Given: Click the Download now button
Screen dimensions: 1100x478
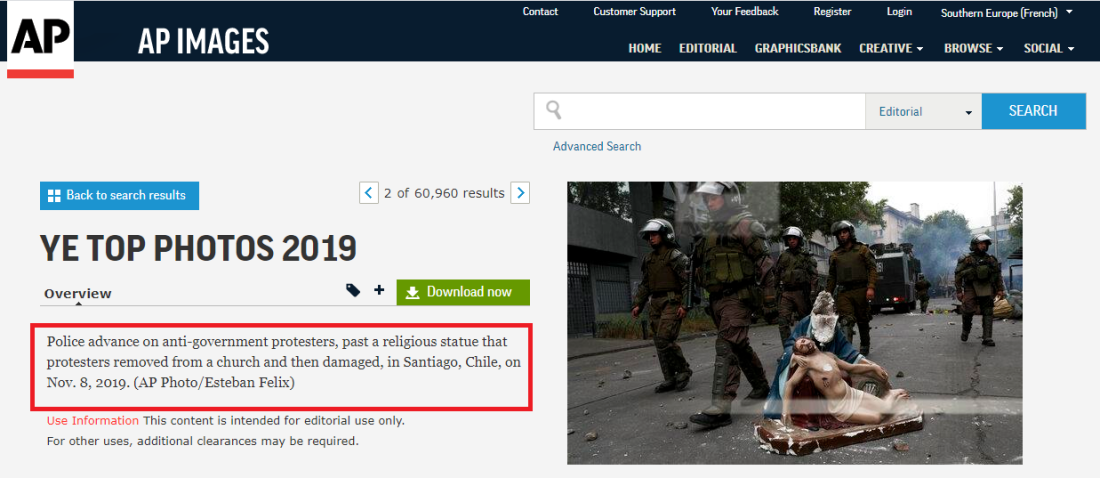Looking at the screenshot, I should [463, 292].
